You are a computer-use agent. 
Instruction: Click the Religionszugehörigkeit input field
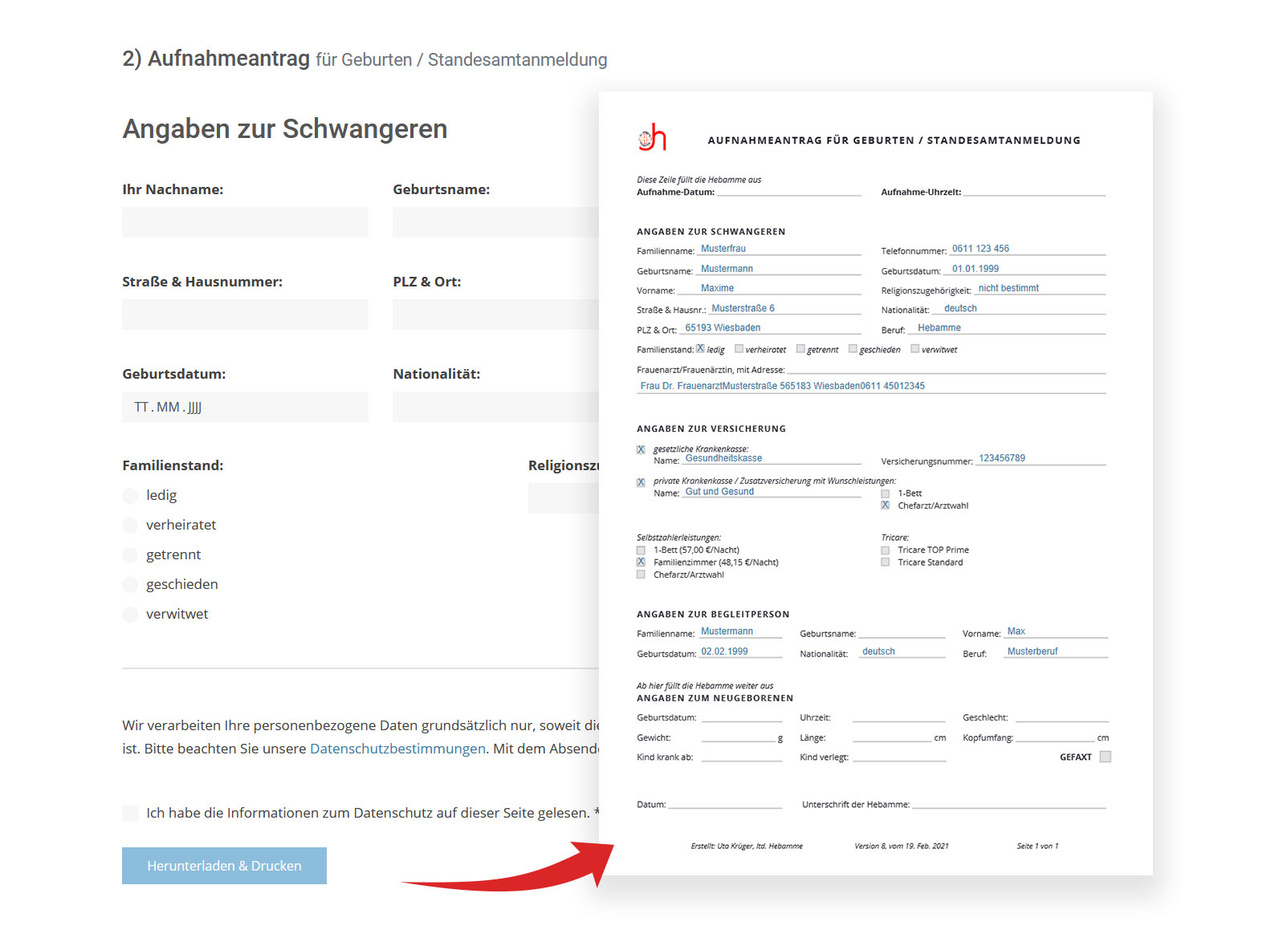[x=562, y=498]
